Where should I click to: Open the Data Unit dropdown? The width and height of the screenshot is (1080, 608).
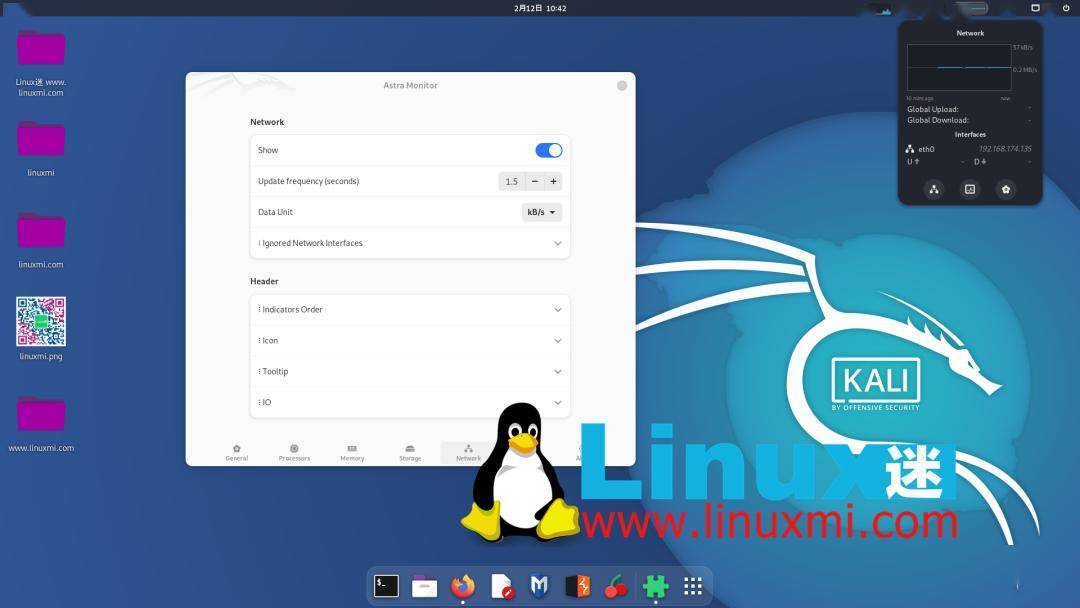(x=540, y=211)
